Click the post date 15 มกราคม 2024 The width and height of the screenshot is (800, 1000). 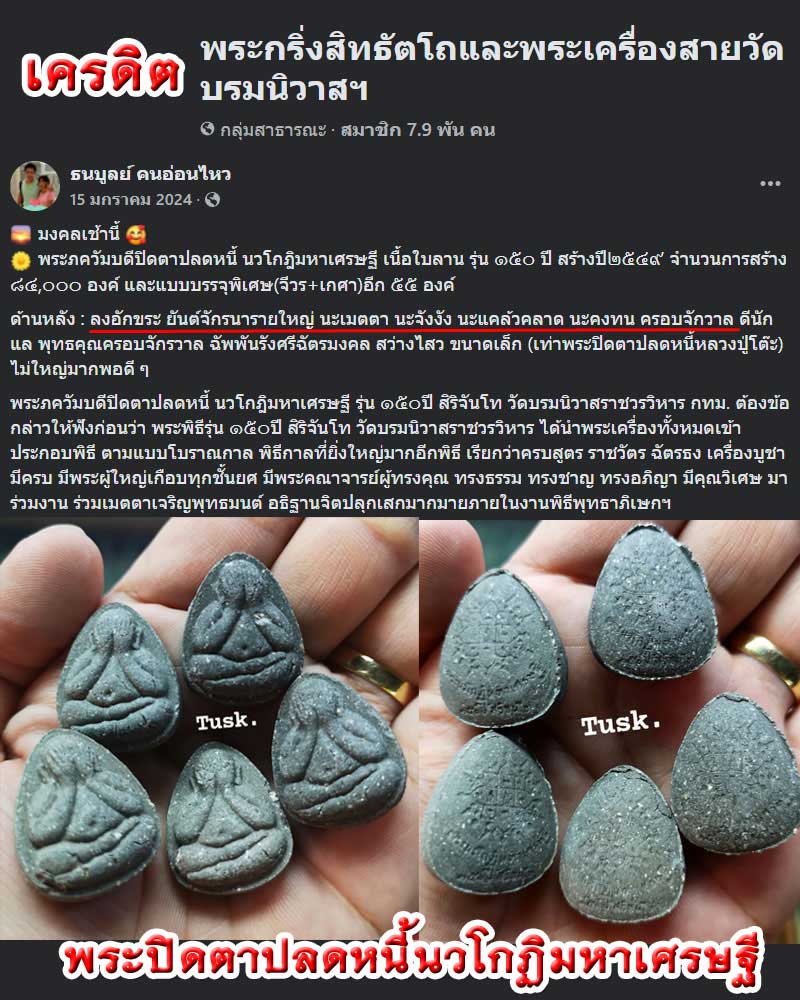131,200
